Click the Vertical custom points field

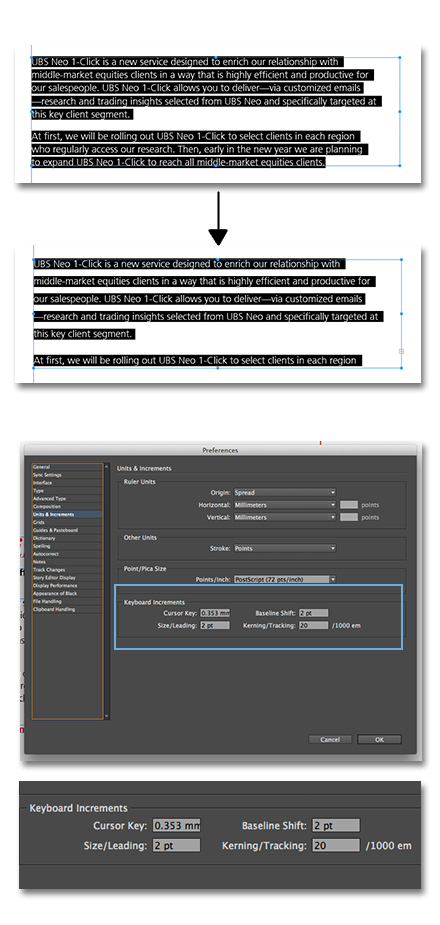point(349,517)
